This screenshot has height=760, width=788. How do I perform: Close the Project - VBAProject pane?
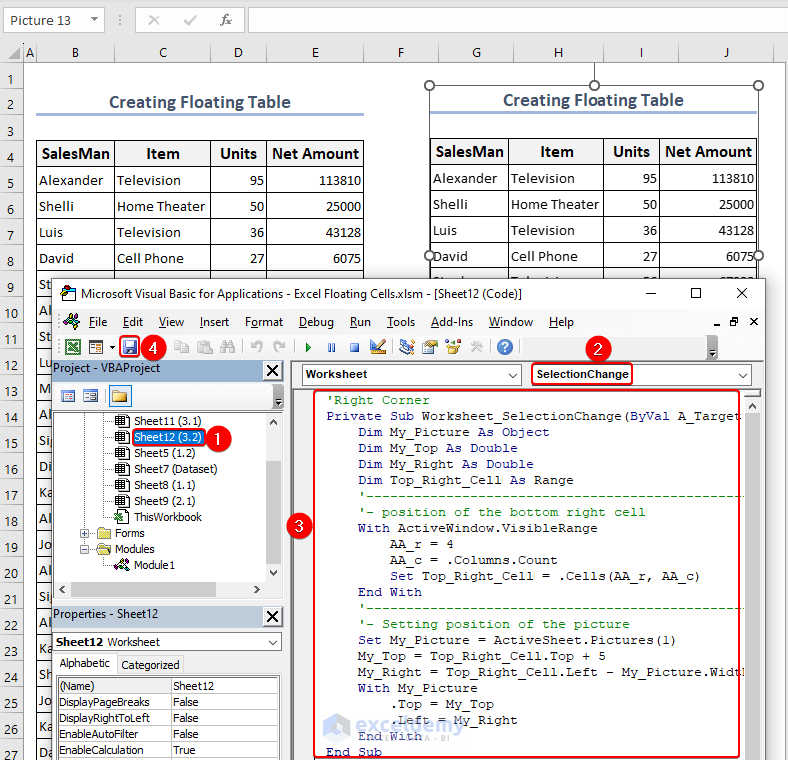[272, 370]
